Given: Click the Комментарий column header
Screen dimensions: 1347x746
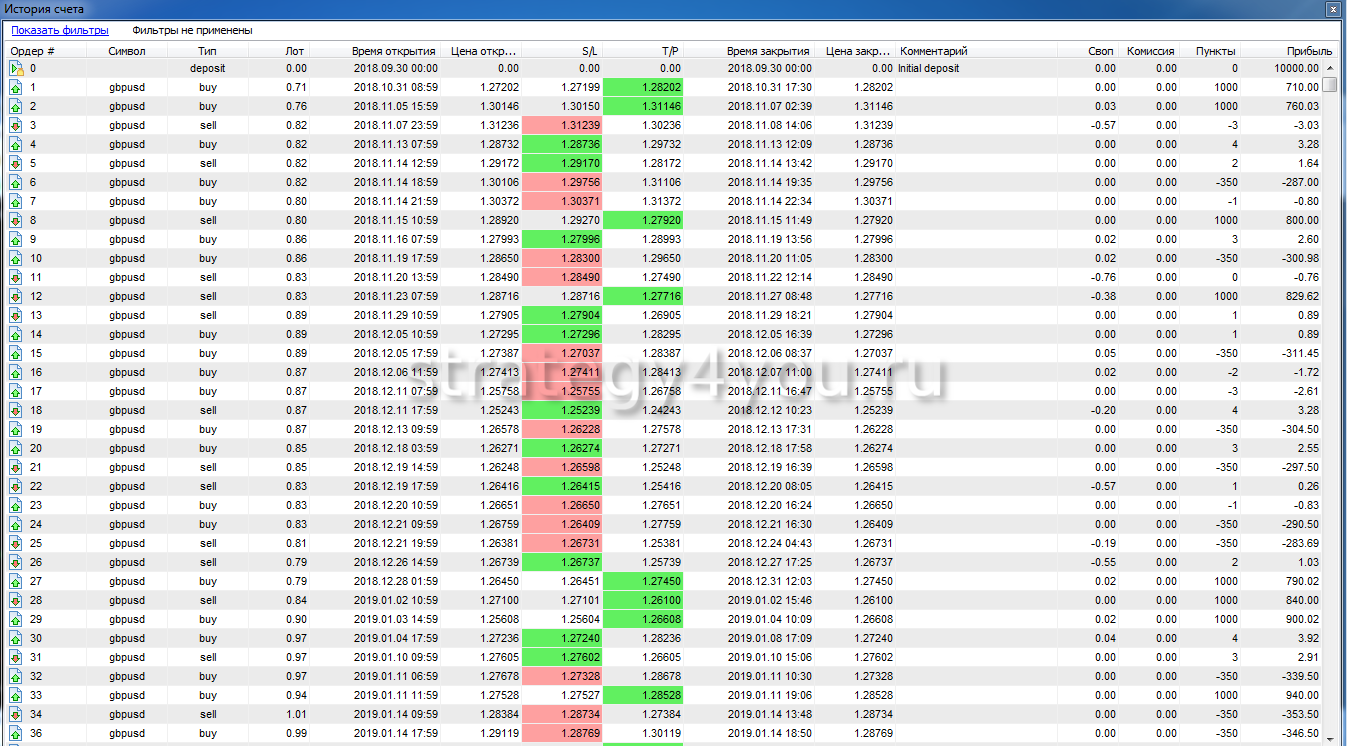Looking at the screenshot, I should pos(934,51).
